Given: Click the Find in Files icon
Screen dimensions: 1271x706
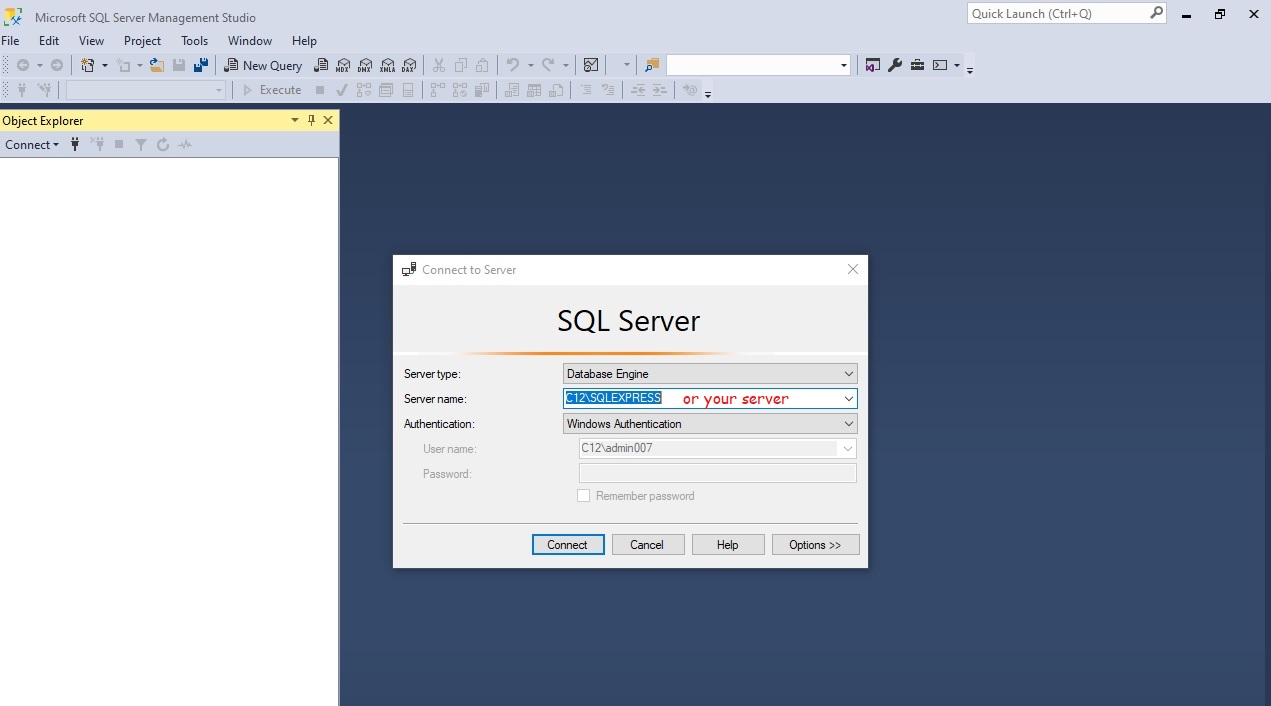Looking at the screenshot, I should (x=652, y=65).
